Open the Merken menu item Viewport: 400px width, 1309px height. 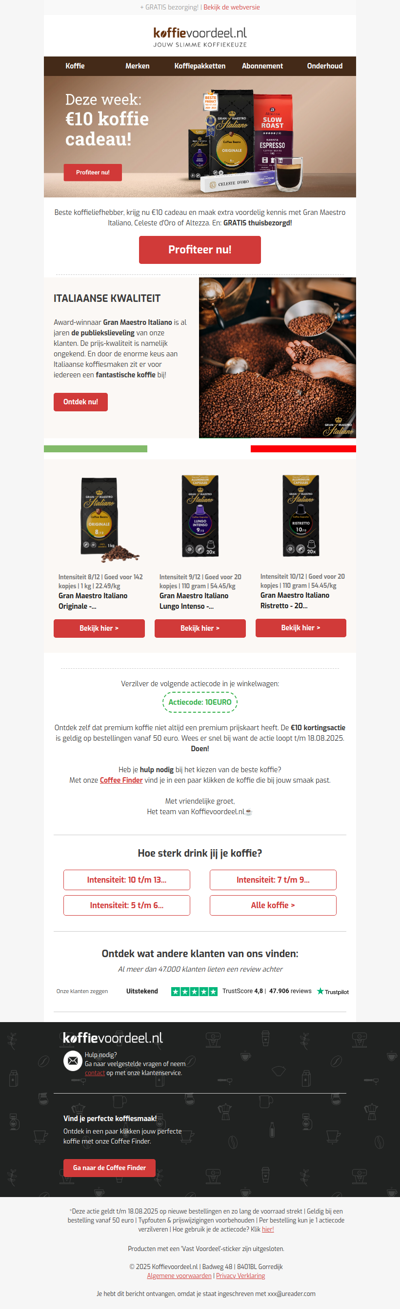tap(137, 66)
